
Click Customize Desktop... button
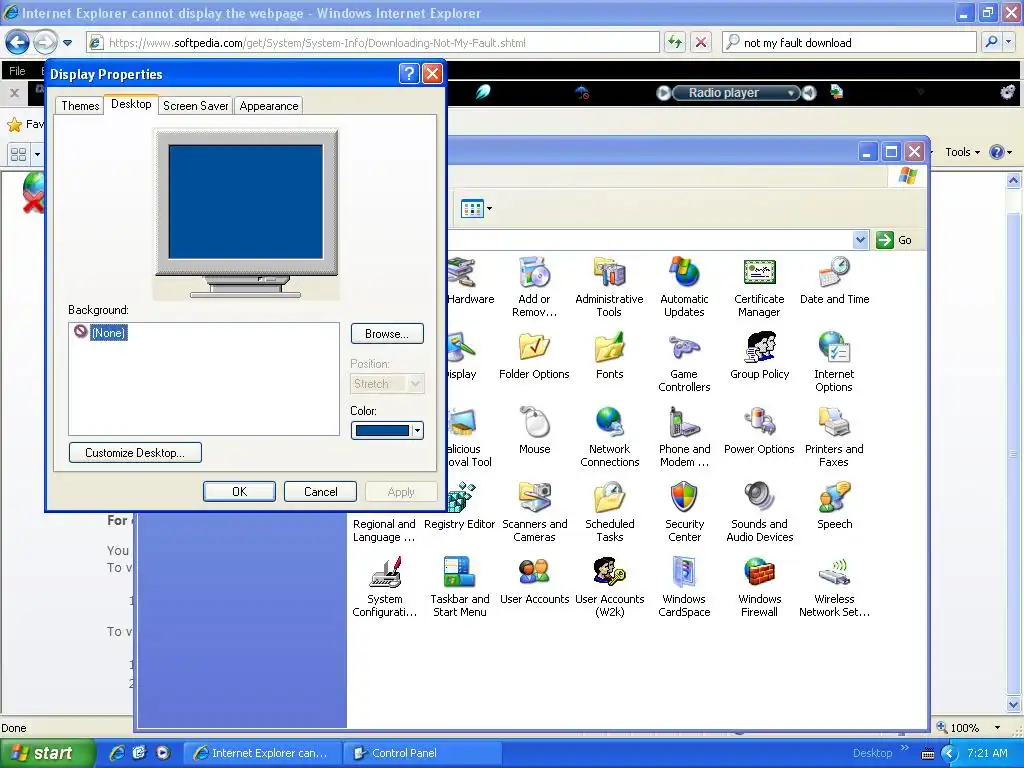[135, 453]
